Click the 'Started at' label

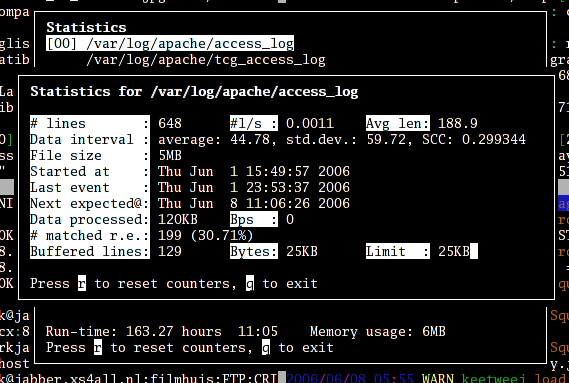(x=90, y=171)
